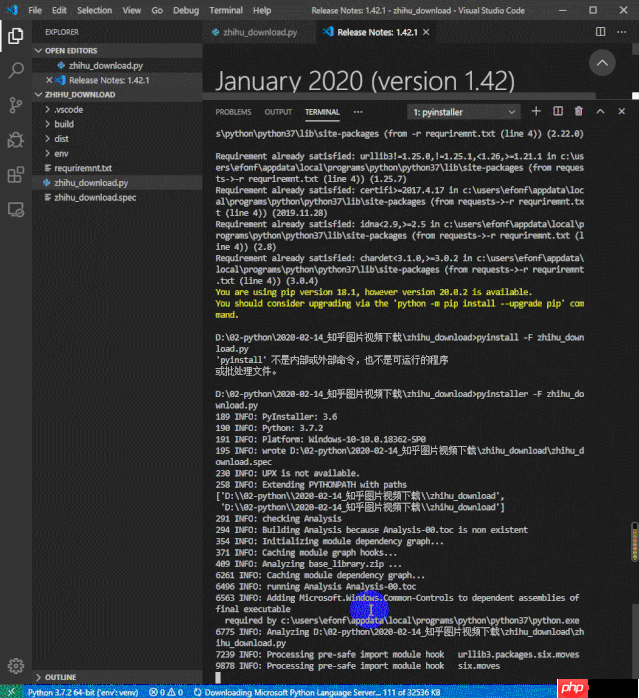This screenshot has height=698, width=639.
Task: Click the split editor right icon
Action: (600, 32)
